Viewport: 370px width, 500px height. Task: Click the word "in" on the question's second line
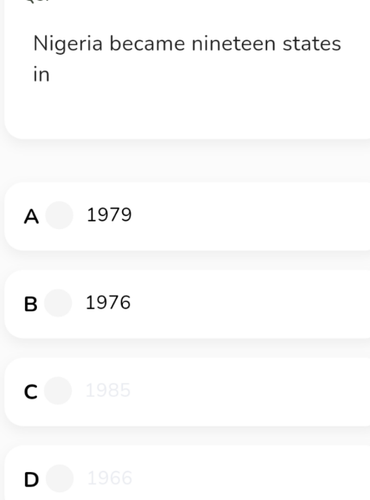pos(41,74)
